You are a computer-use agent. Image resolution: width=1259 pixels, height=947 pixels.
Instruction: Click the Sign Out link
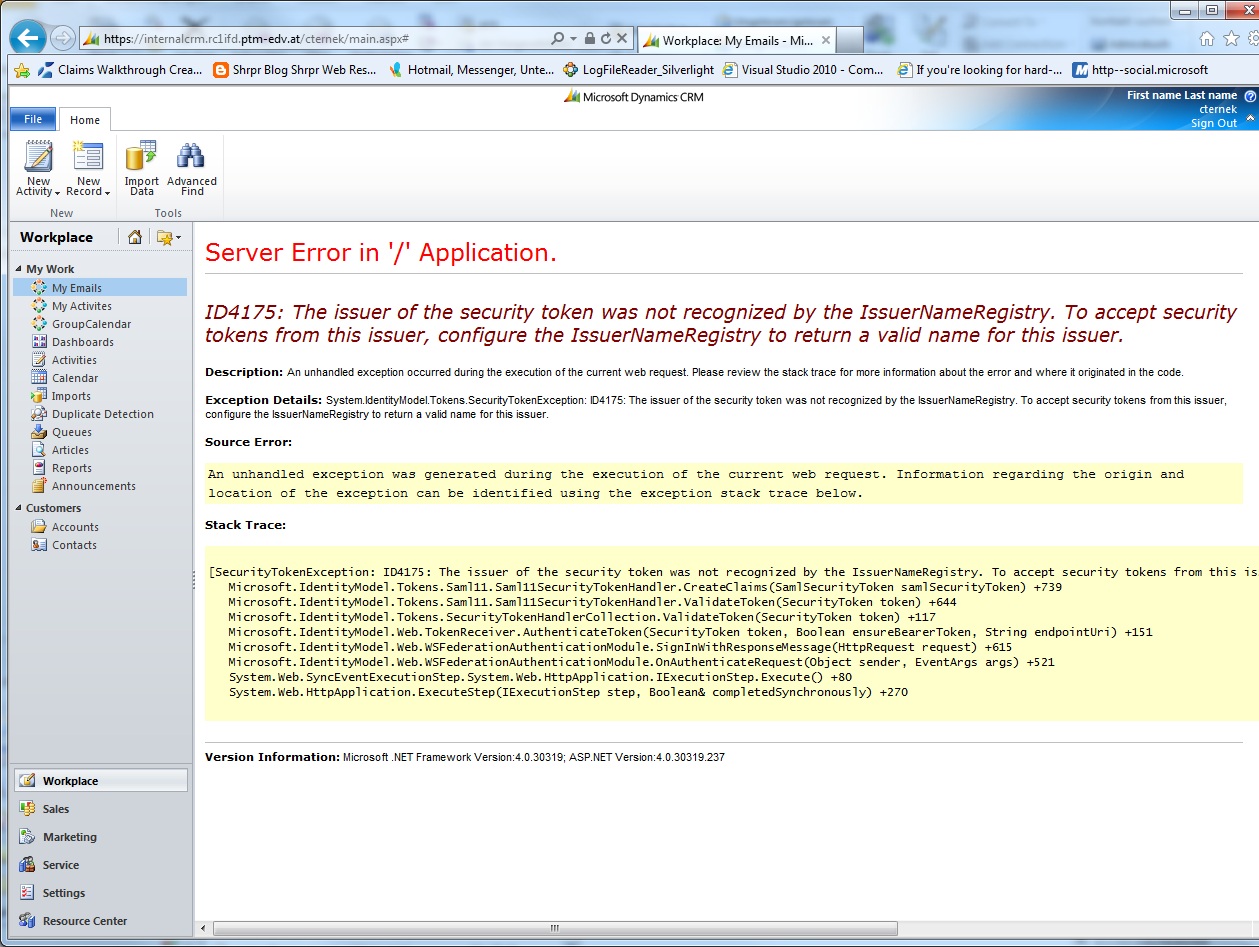(1213, 123)
